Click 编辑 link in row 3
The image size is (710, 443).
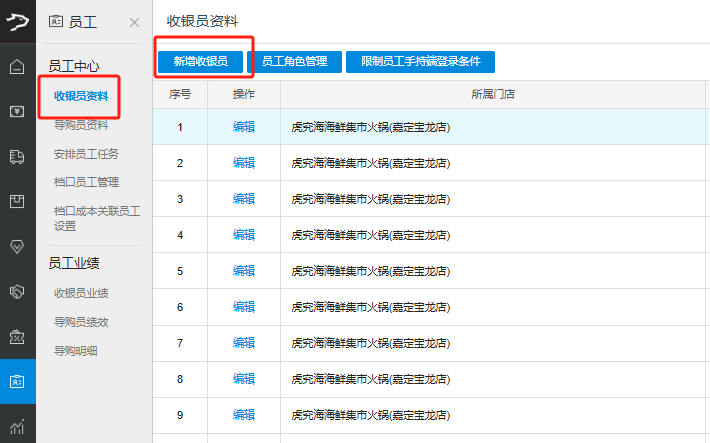click(x=244, y=199)
